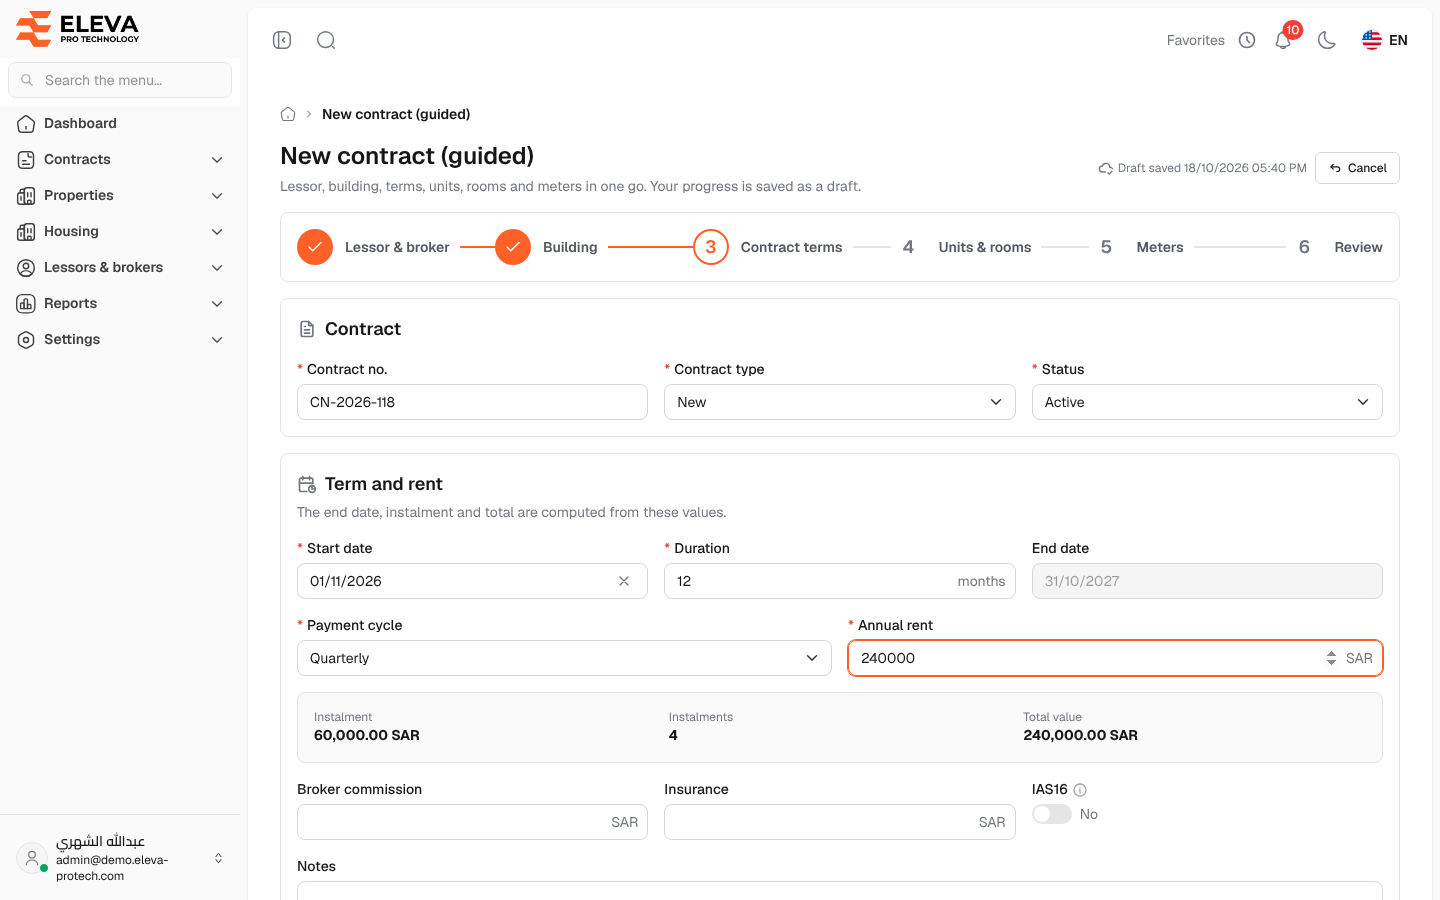Toggle the IAS16 switch
Screen dimensions: 1440x900
1052,814
